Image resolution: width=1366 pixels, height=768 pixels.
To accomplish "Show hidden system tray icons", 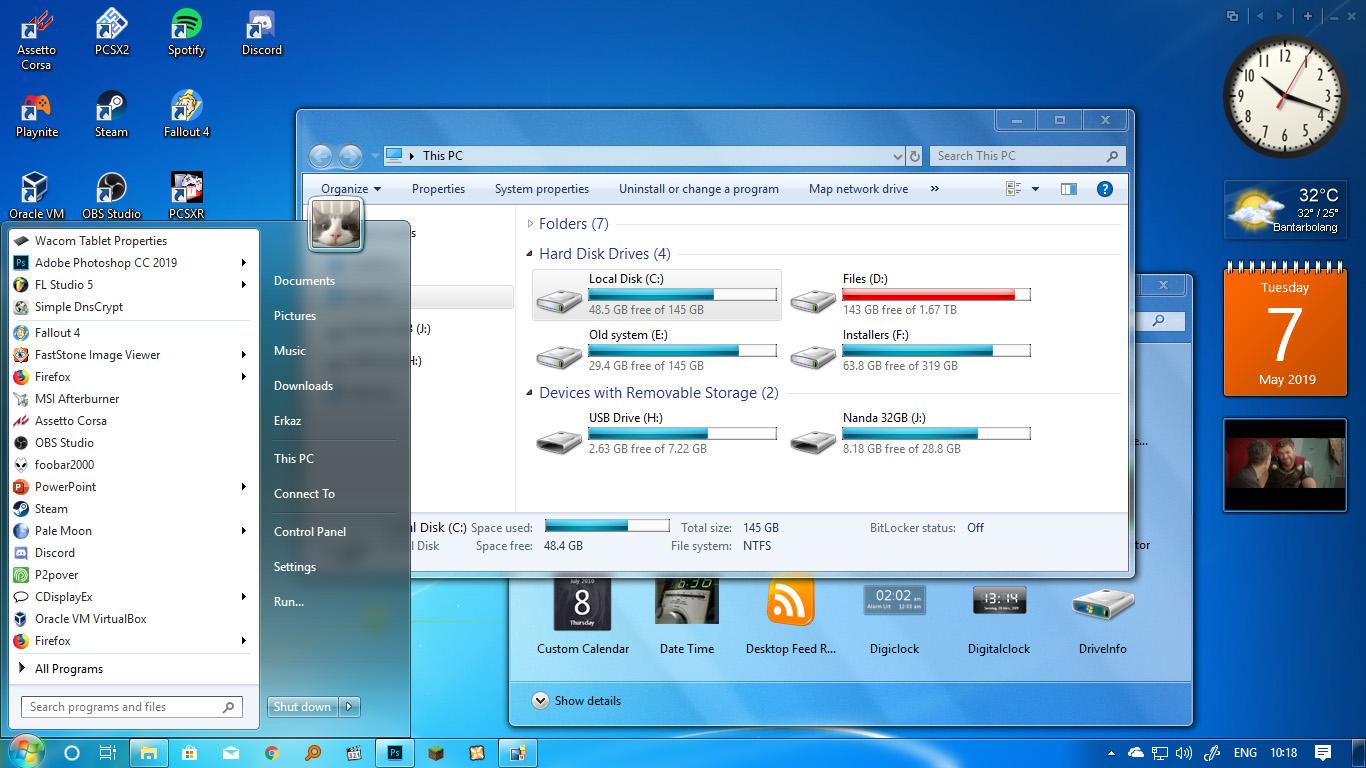I will [x=1111, y=753].
